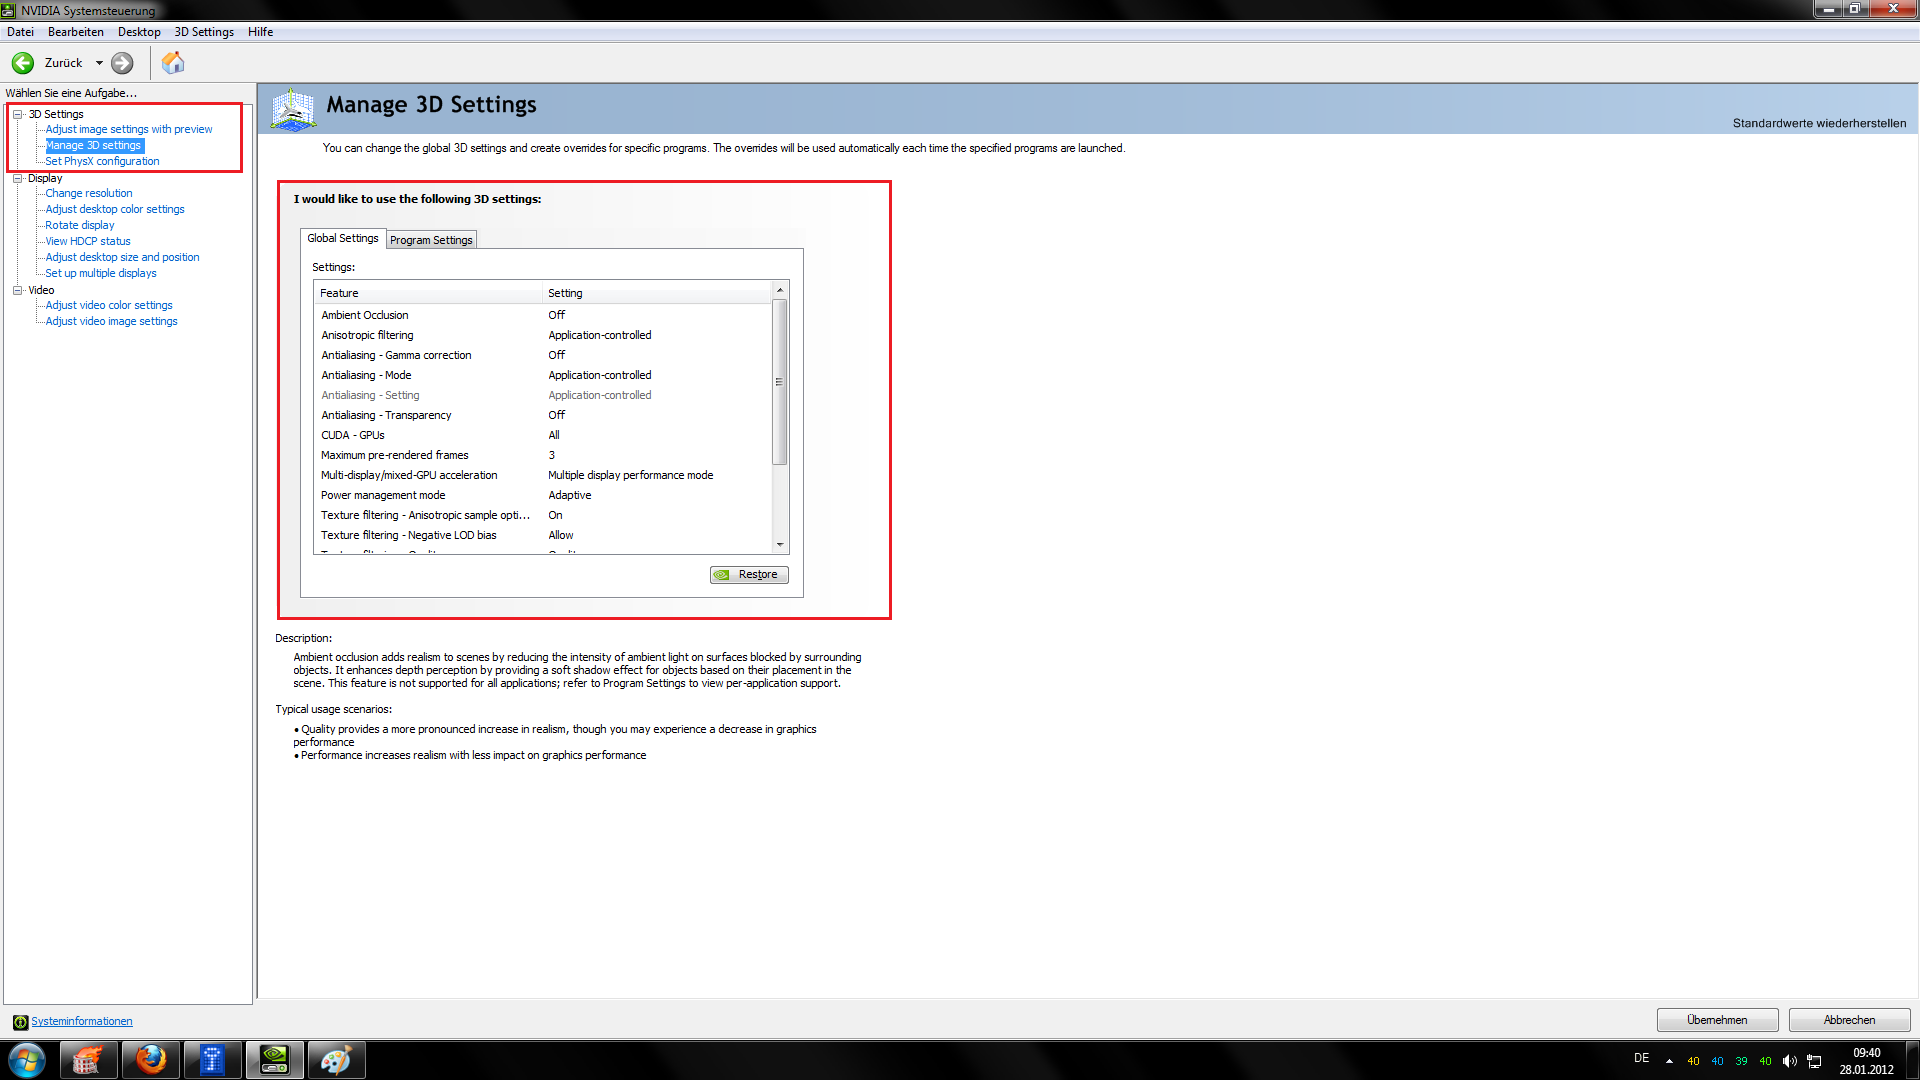
Task: Click Standardwerte wiederherstellen link
Action: [1819, 123]
